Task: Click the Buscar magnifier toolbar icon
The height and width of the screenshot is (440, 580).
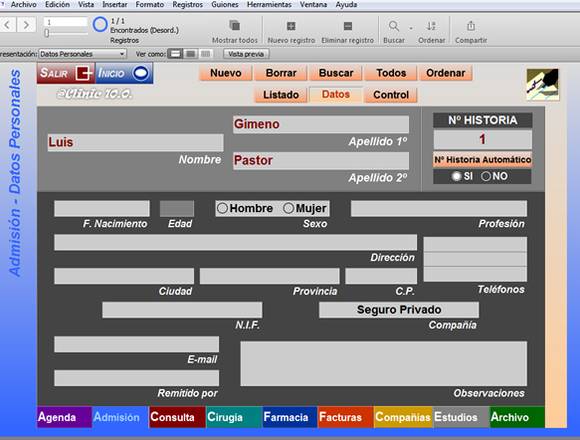Action: pyautogui.click(x=394, y=26)
